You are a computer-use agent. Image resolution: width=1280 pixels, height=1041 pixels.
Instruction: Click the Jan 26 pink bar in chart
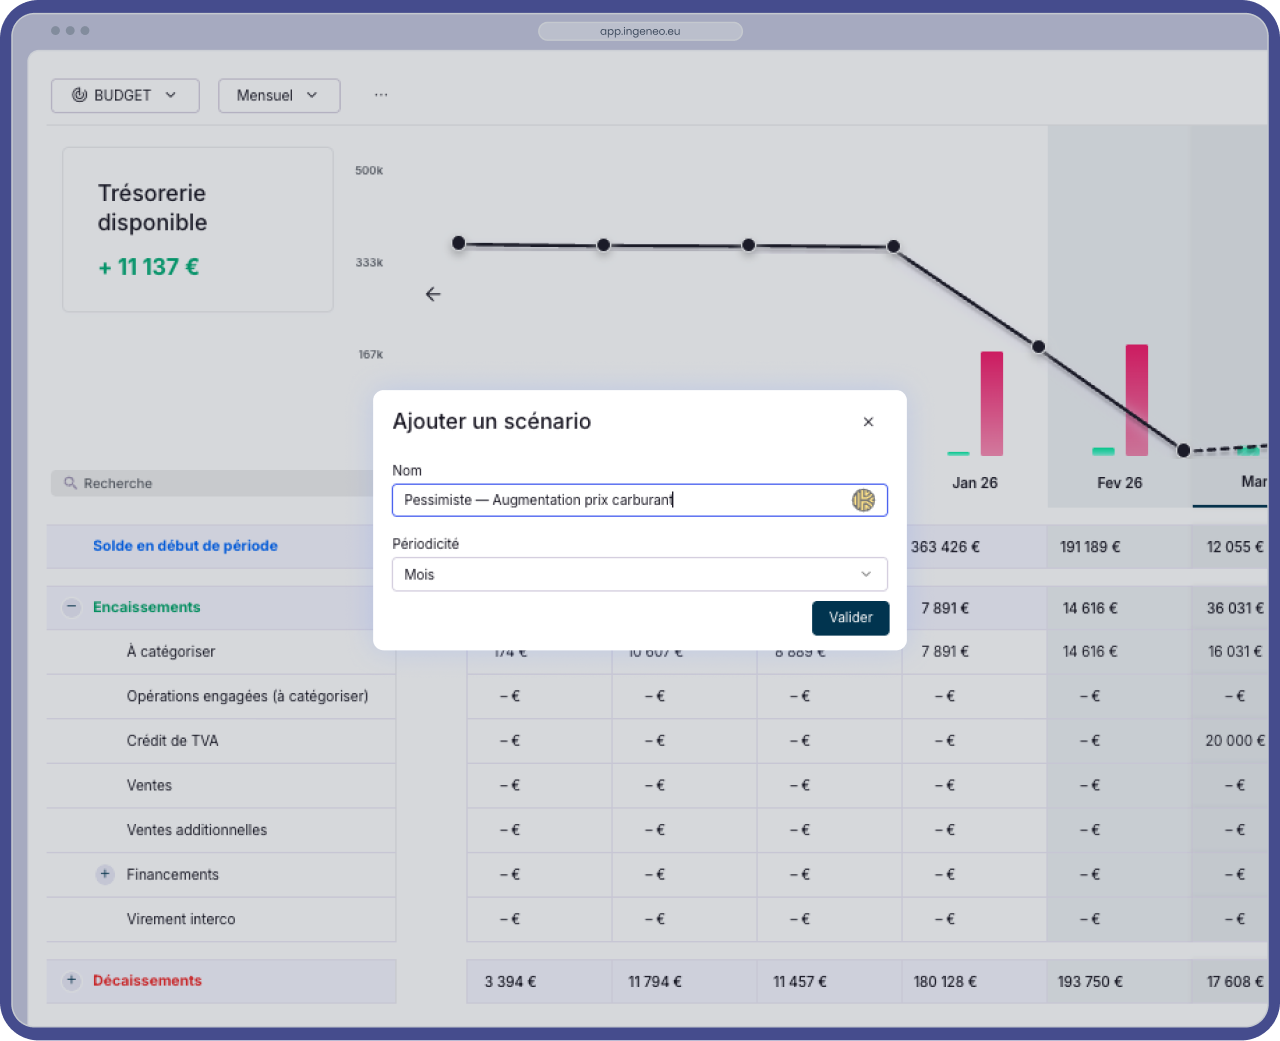[991, 404]
